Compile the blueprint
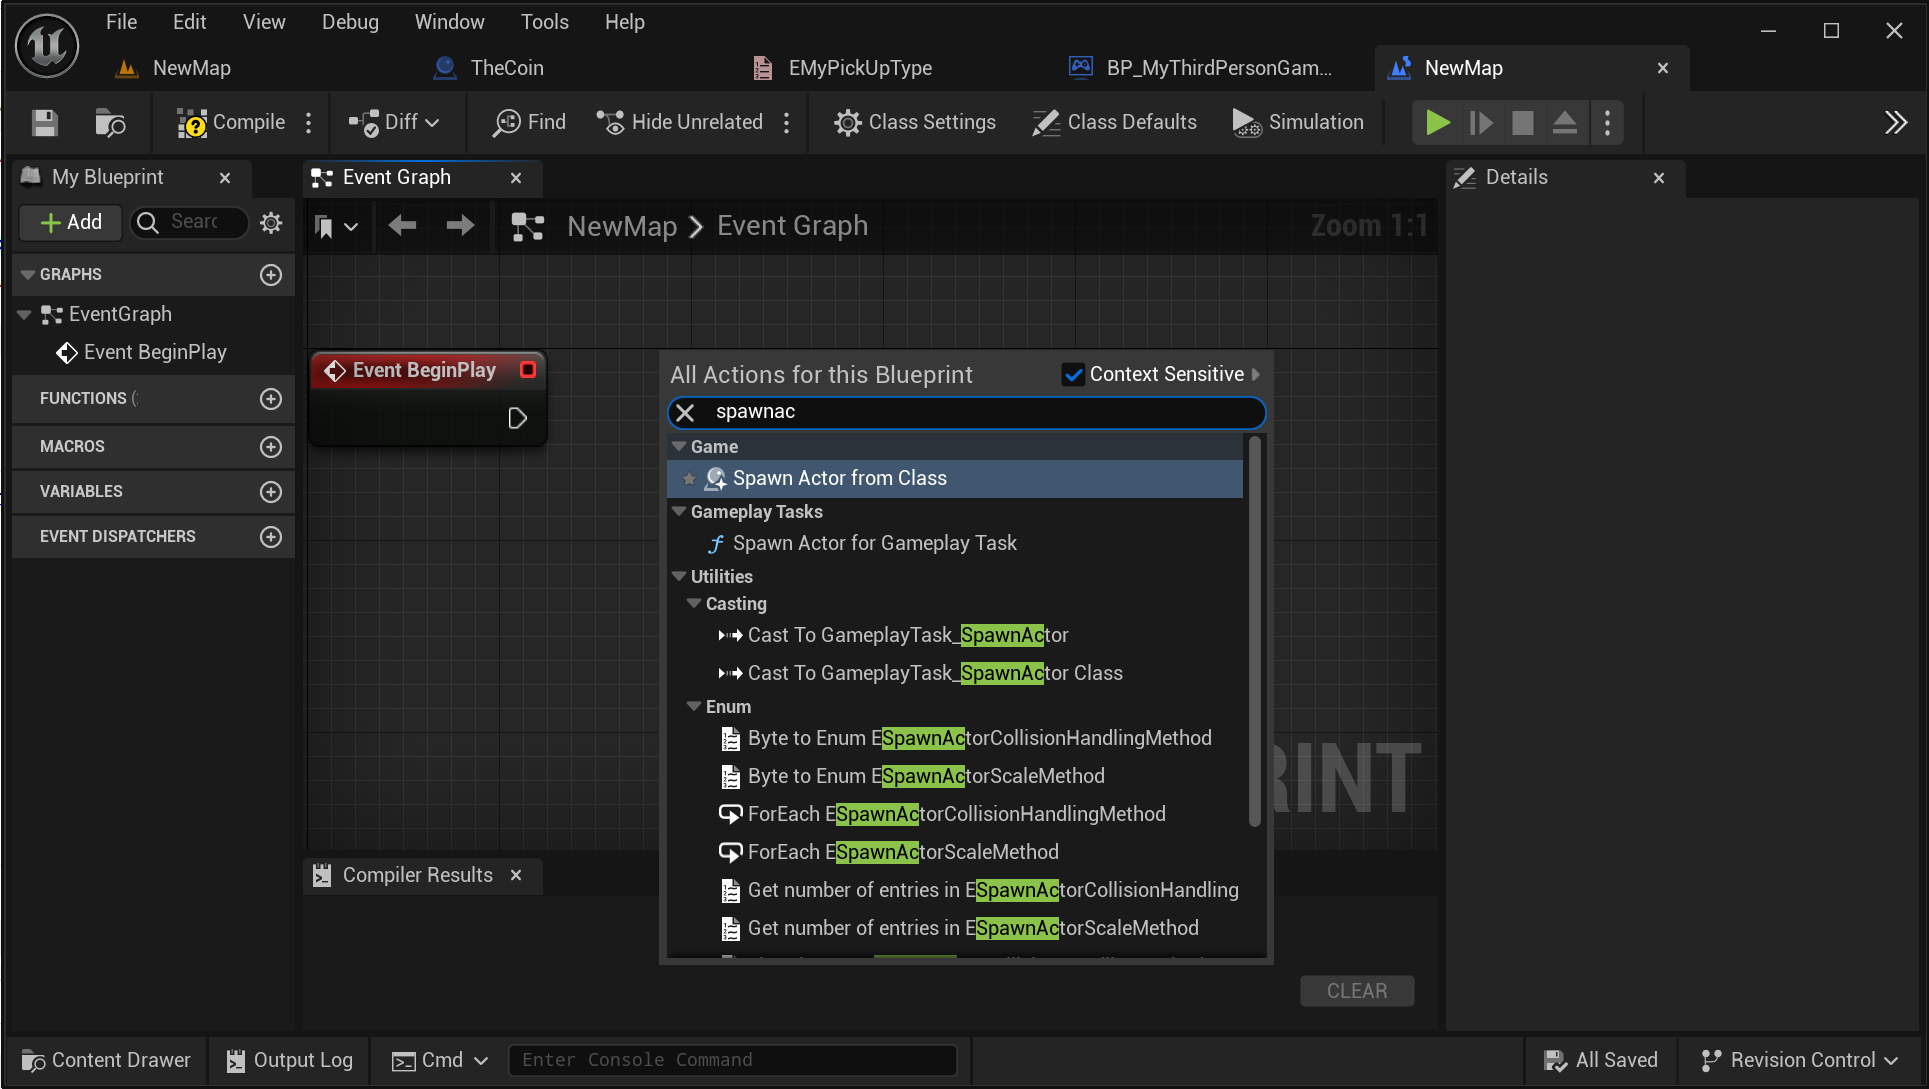 tap(231, 123)
